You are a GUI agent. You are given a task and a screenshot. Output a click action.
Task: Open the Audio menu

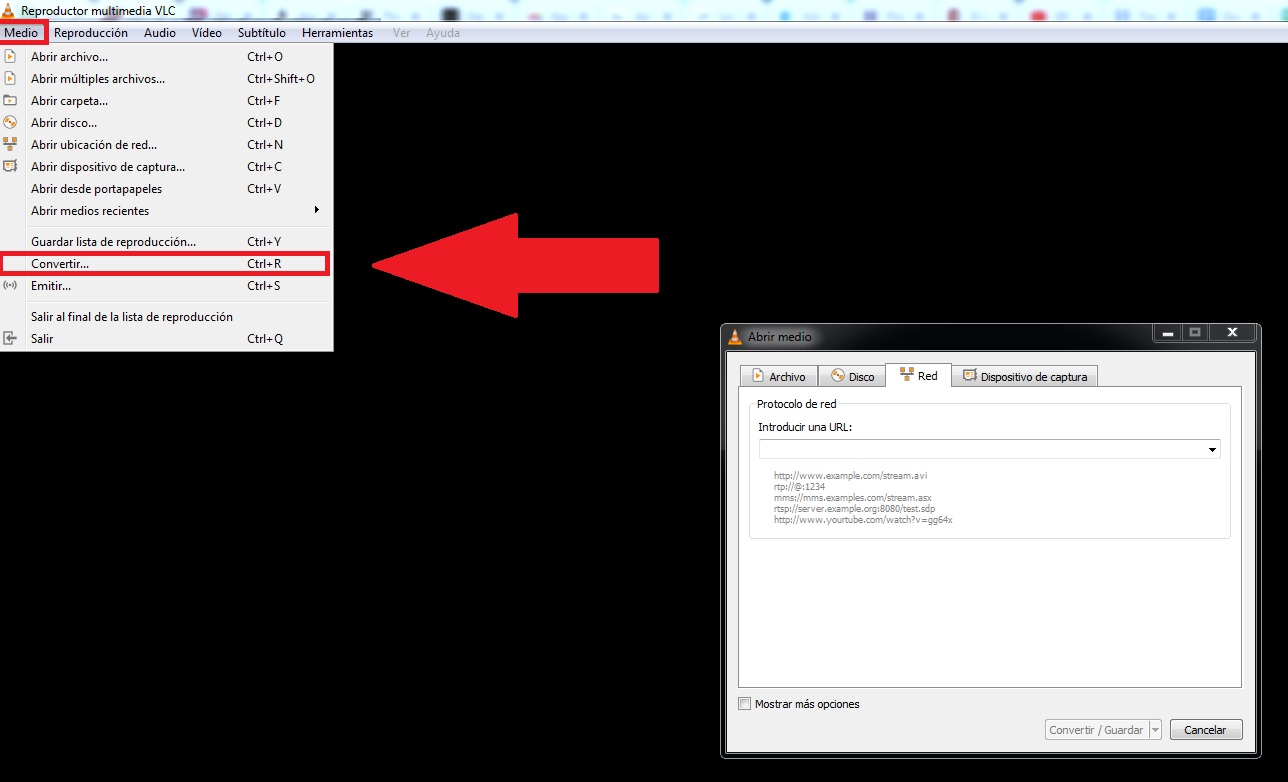(x=160, y=33)
